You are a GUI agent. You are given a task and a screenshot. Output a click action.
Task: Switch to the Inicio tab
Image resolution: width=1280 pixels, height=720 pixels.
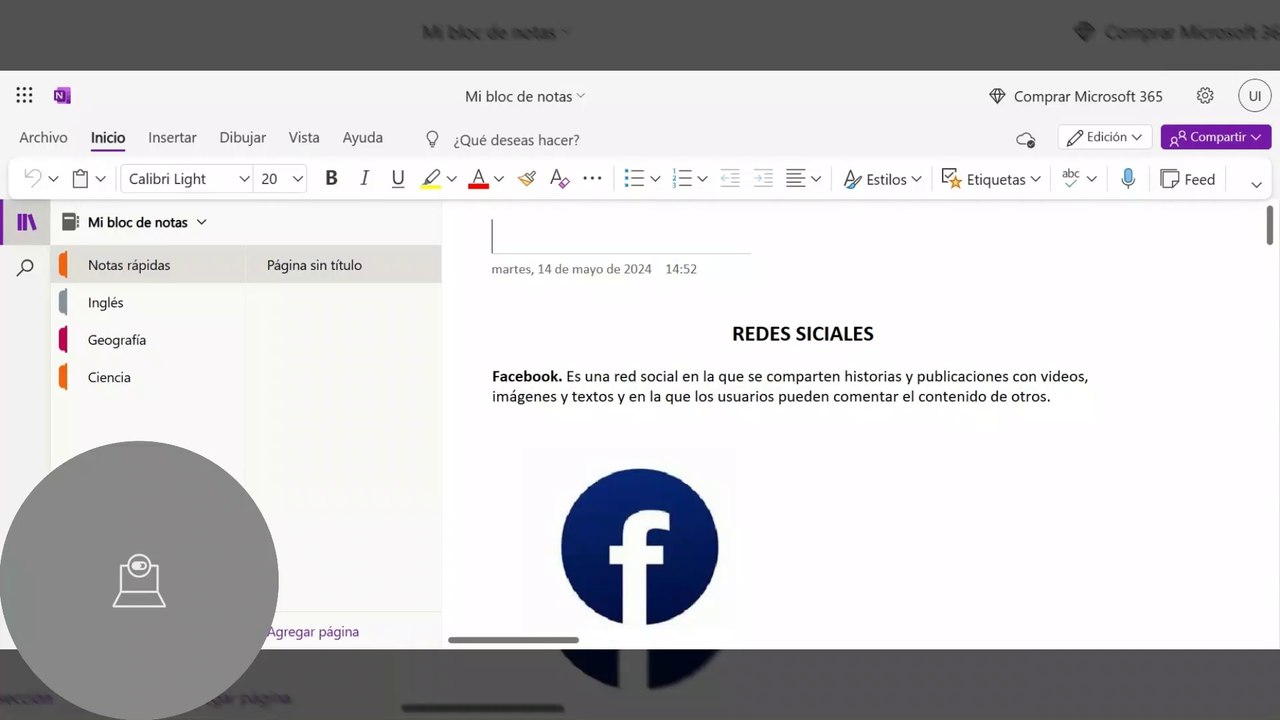coord(108,138)
